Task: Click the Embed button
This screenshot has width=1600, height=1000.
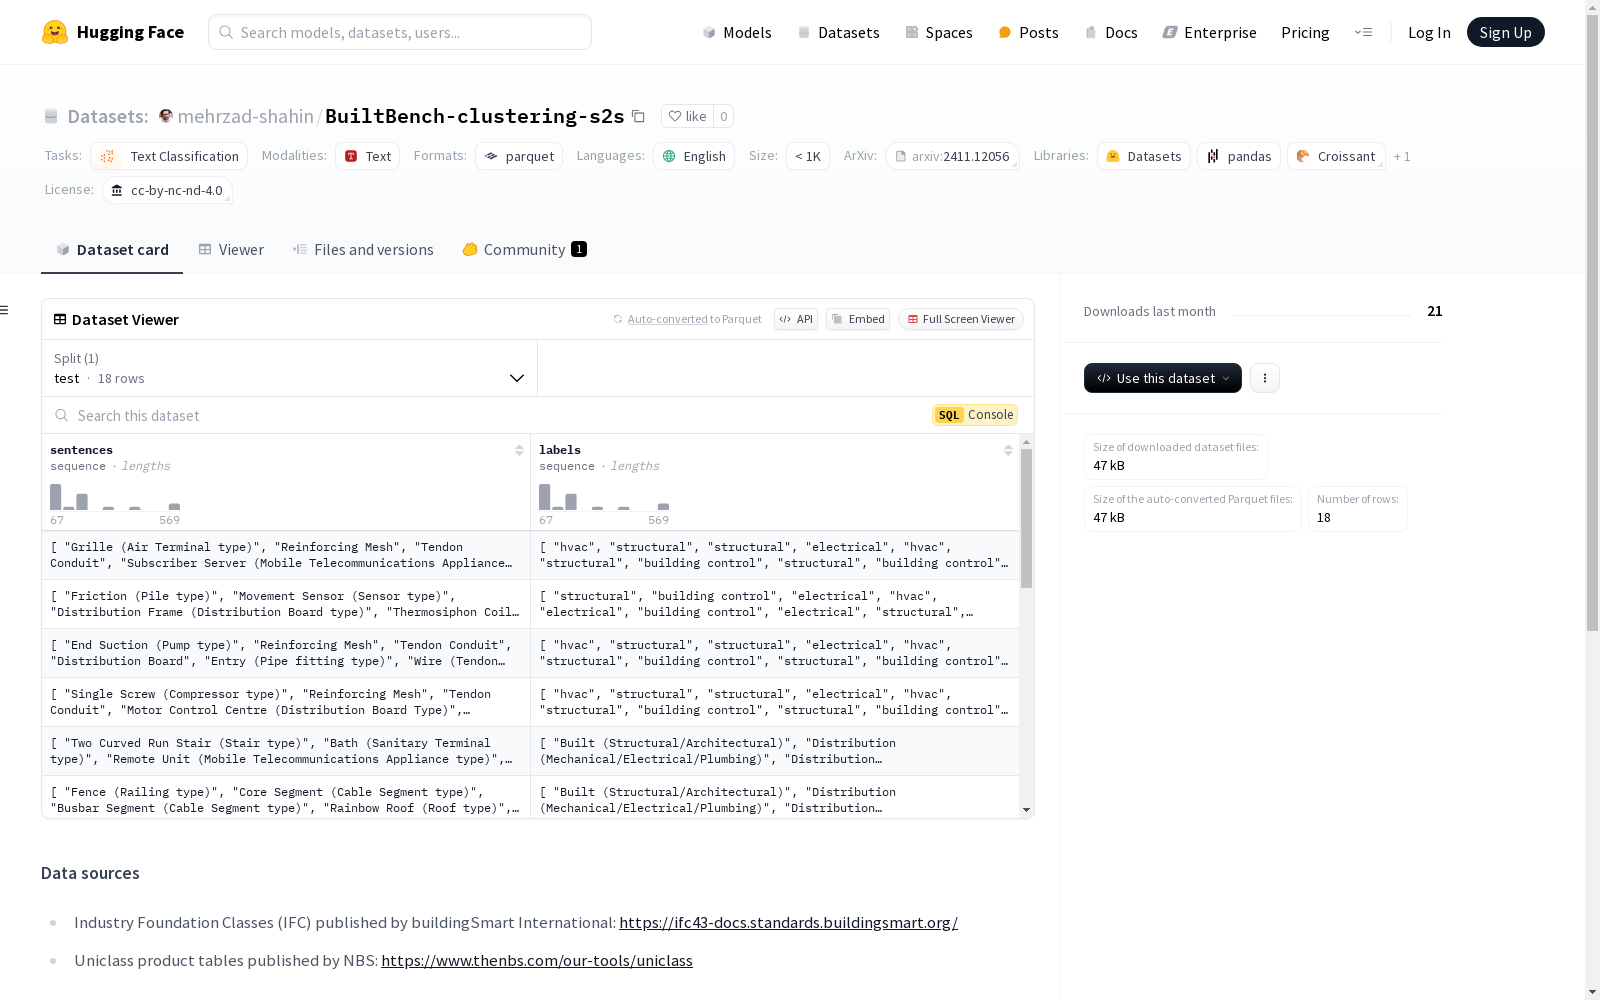Action: pos(858,319)
